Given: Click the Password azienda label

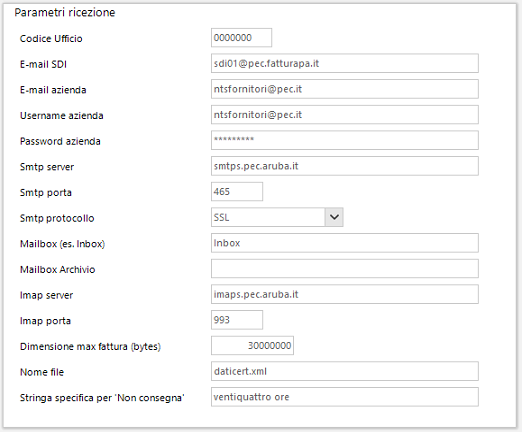Looking at the screenshot, I should click(60, 141).
